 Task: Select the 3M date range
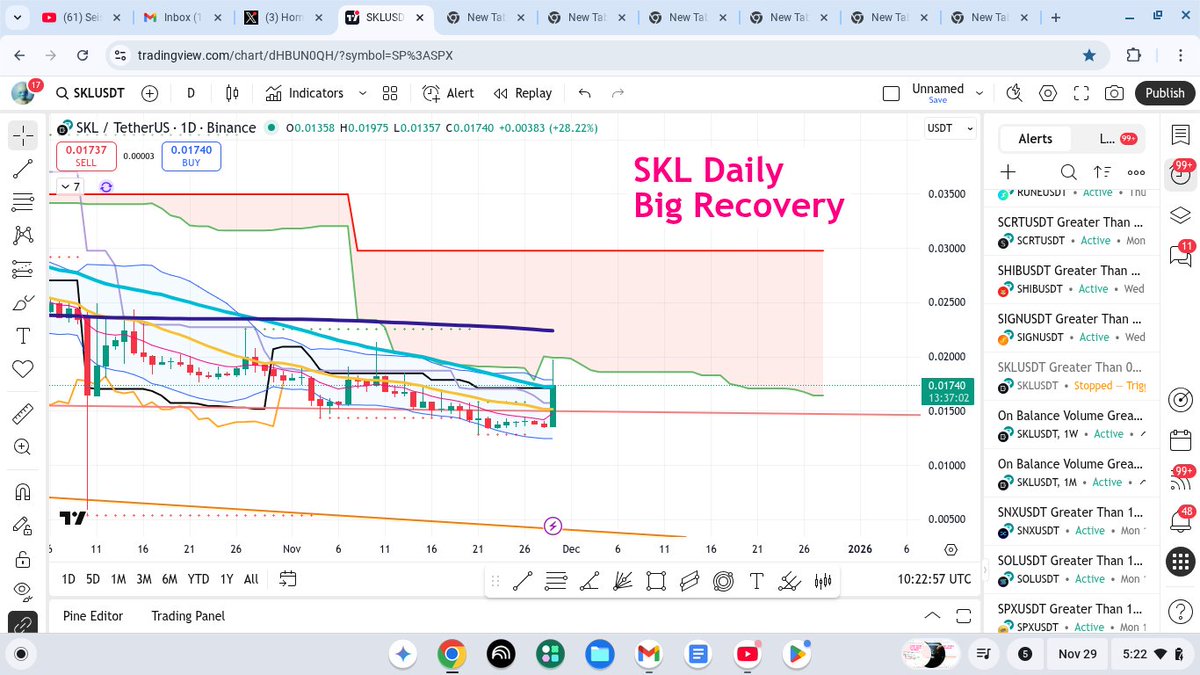(x=144, y=578)
